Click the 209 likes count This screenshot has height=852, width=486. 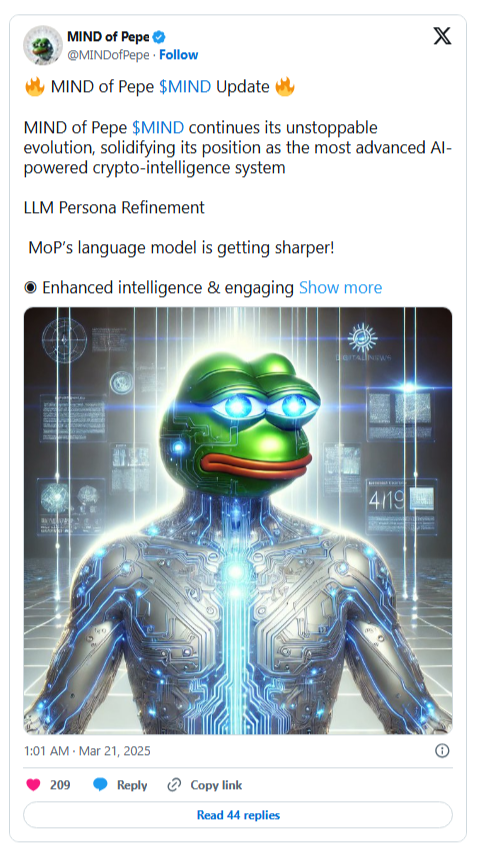coord(60,785)
